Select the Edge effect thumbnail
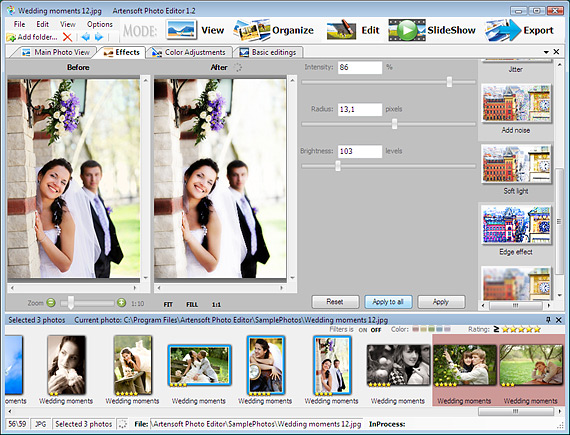 (516, 225)
